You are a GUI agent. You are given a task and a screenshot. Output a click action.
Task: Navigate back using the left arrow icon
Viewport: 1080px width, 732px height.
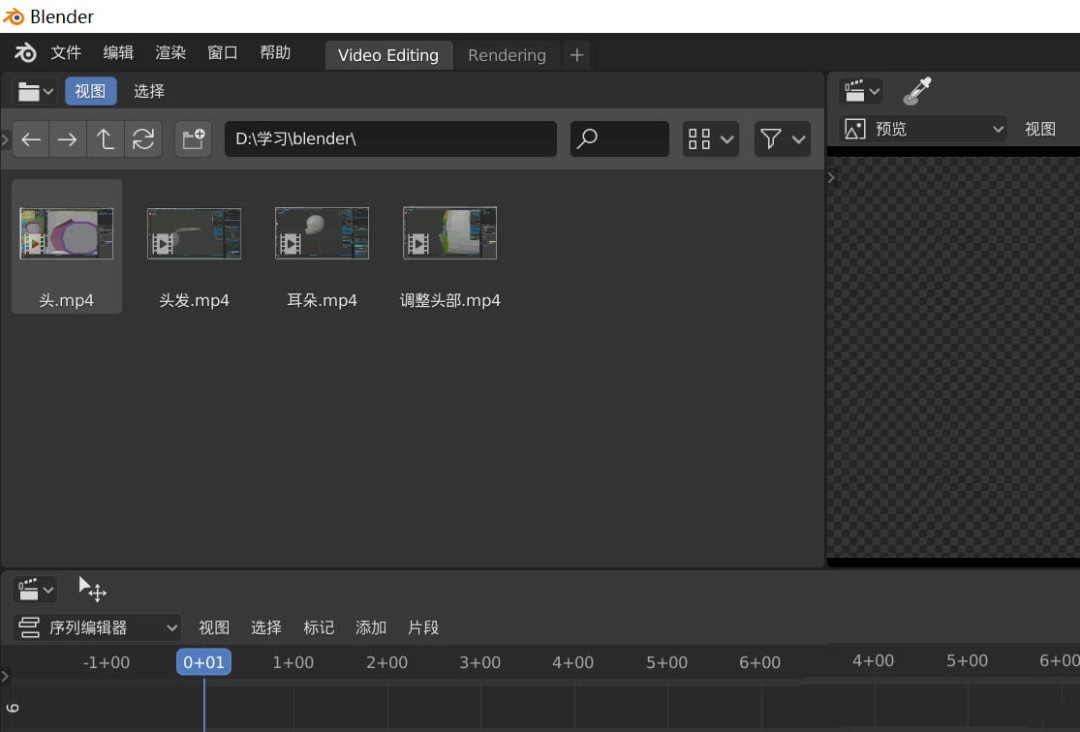pyautogui.click(x=30, y=139)
